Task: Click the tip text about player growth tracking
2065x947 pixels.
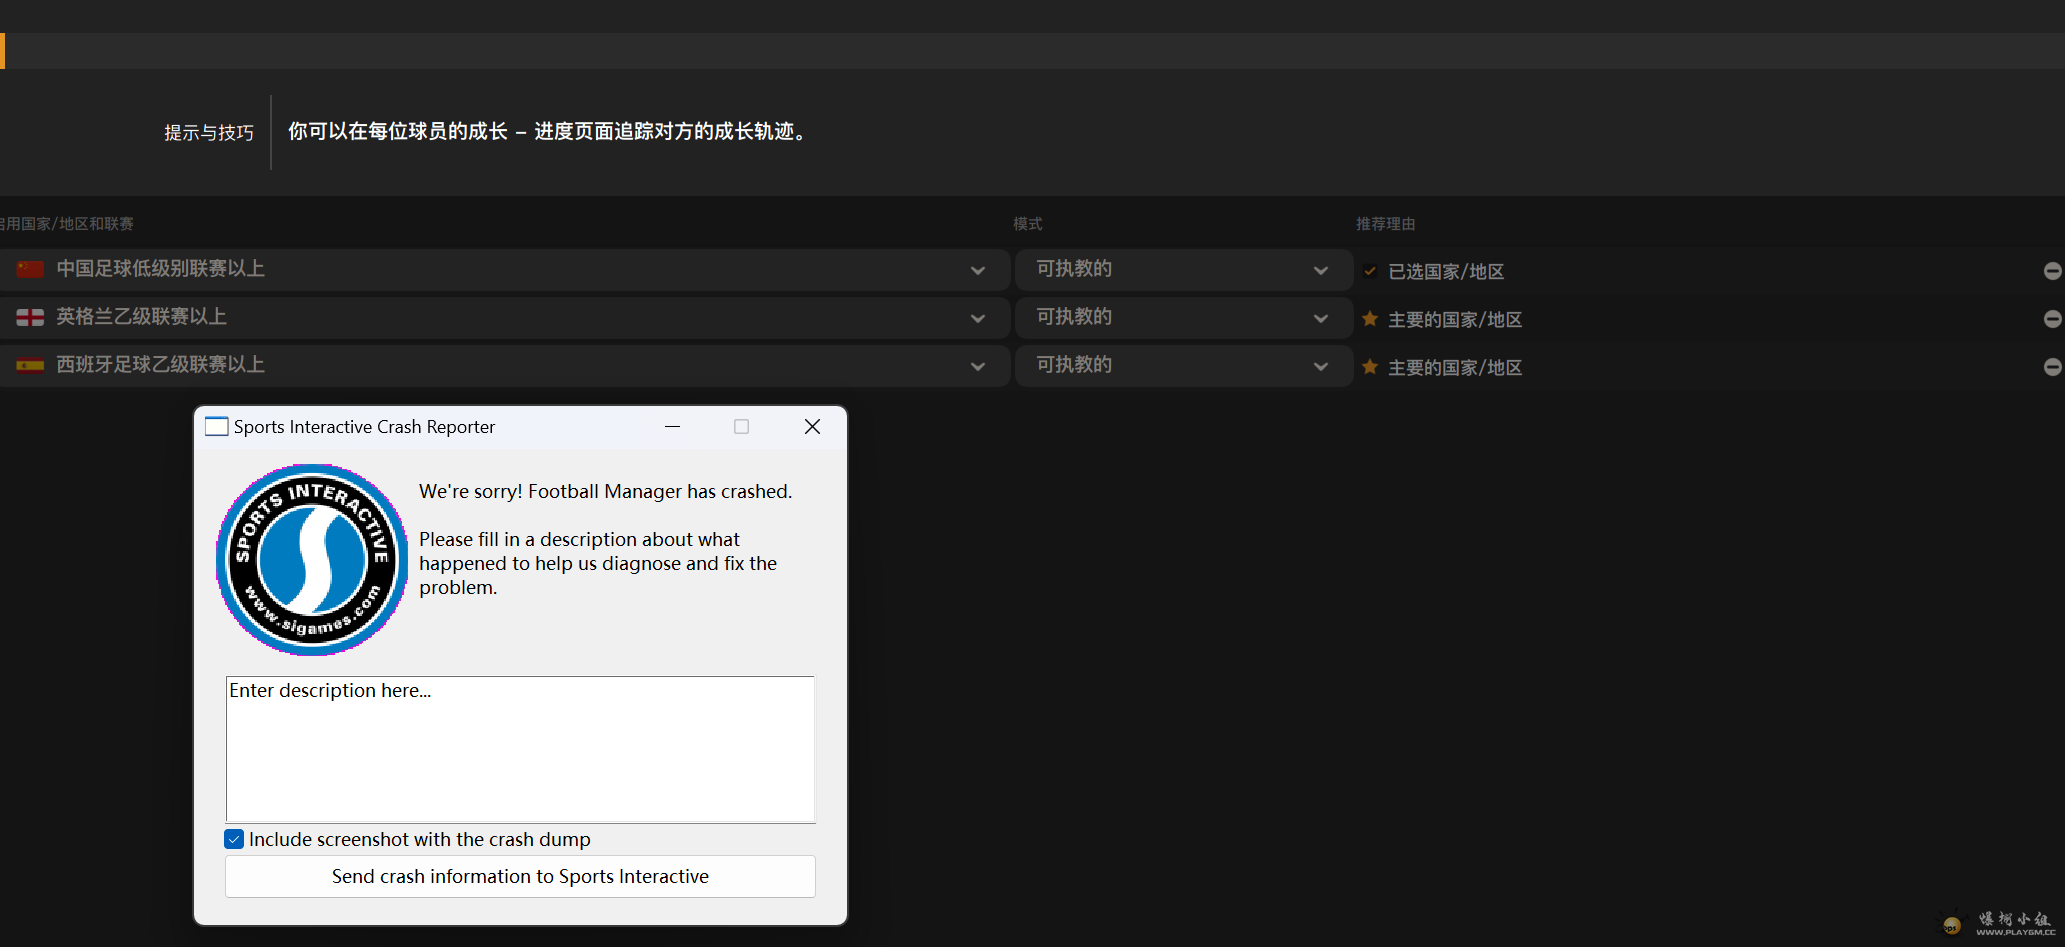Action: [x=548, y=132]
